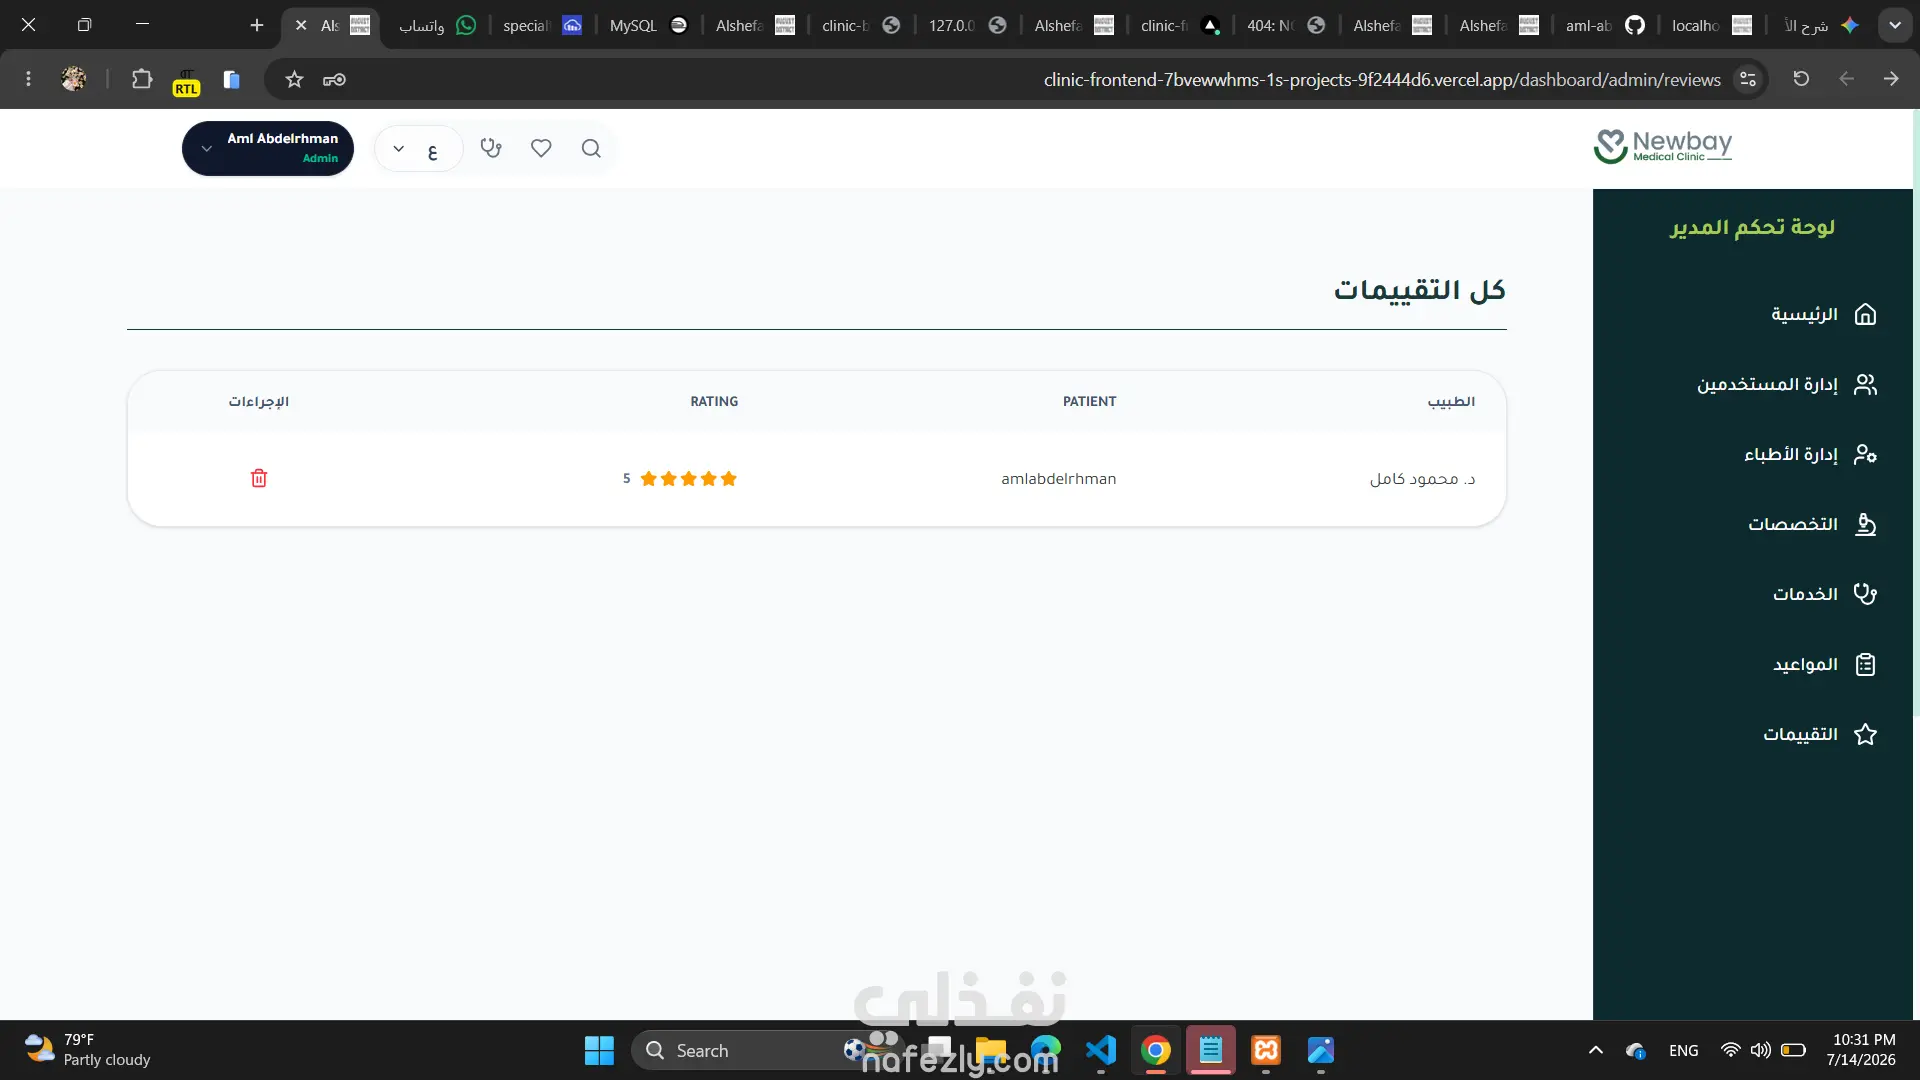This screenshot has width=1920, height=1080.
Task: Close the active Als tab
Action: pyautogui.click(x=301, y=25)
